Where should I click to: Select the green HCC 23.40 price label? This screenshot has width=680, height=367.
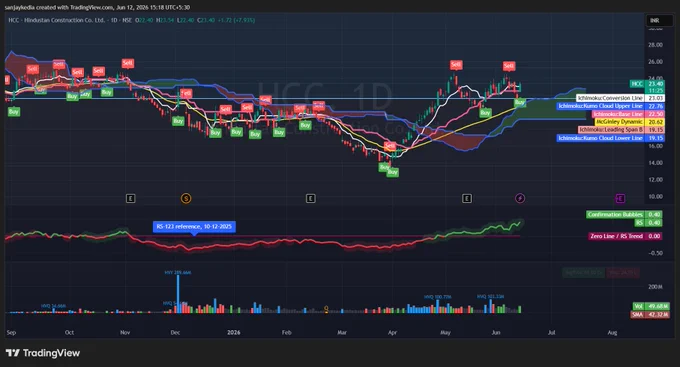click(x=647, y=84)
